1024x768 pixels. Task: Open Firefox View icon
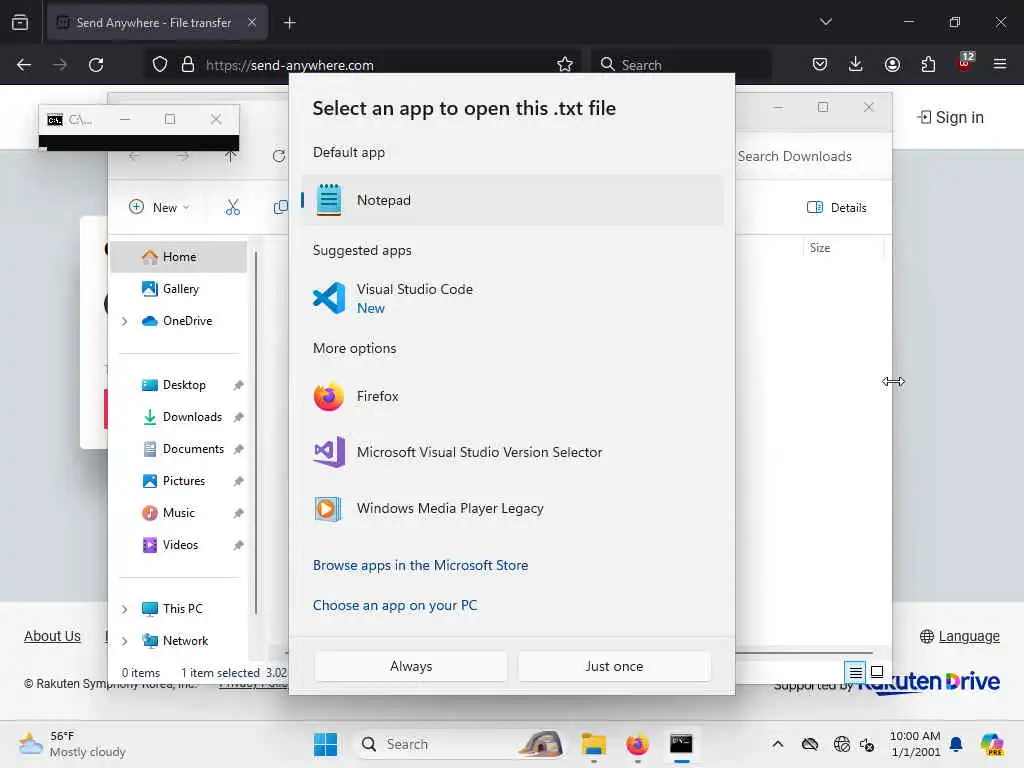20,23
